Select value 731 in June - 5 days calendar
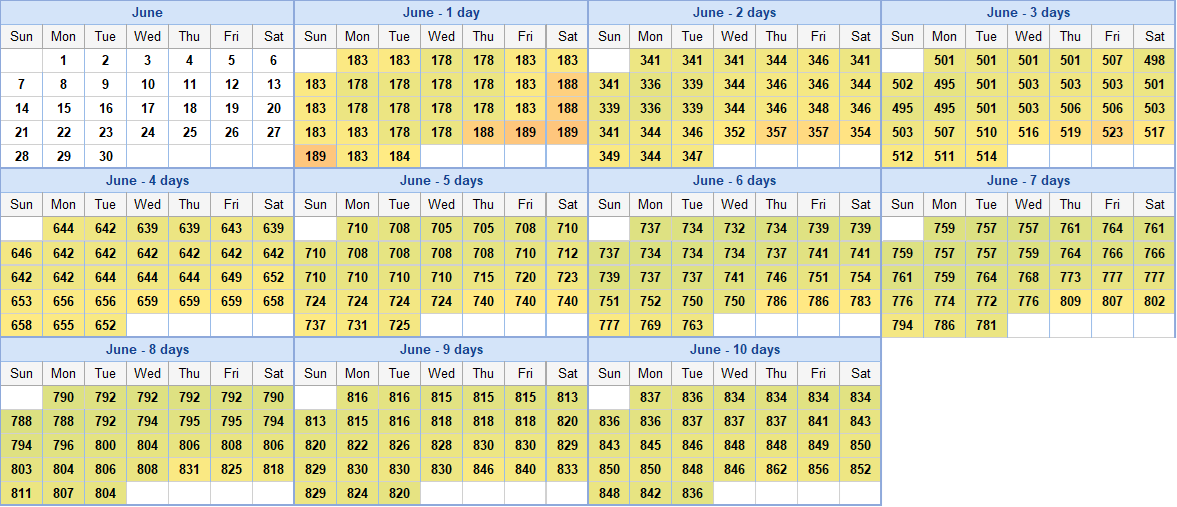Image resolution: width=1177 pixels, height=507 pixels. click(357, 325)
